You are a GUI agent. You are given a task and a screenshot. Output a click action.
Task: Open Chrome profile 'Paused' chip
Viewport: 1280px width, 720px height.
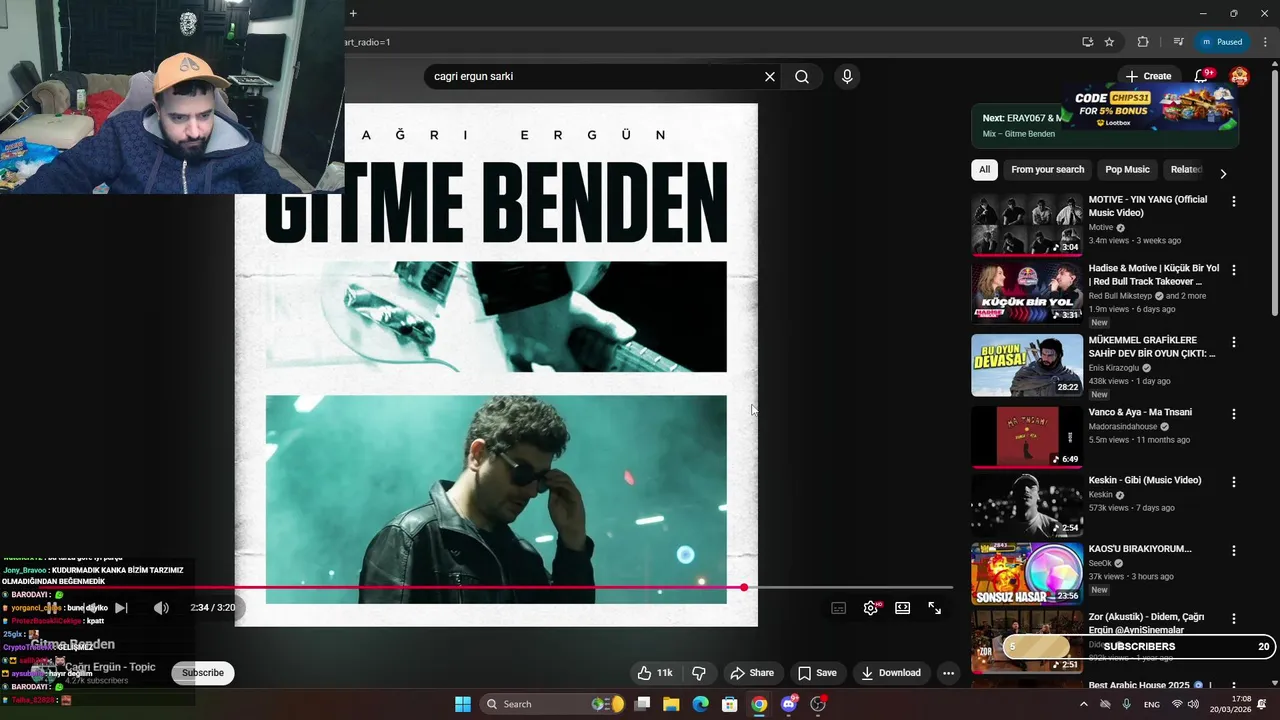pyautogui.click(x=1222, y=42)
